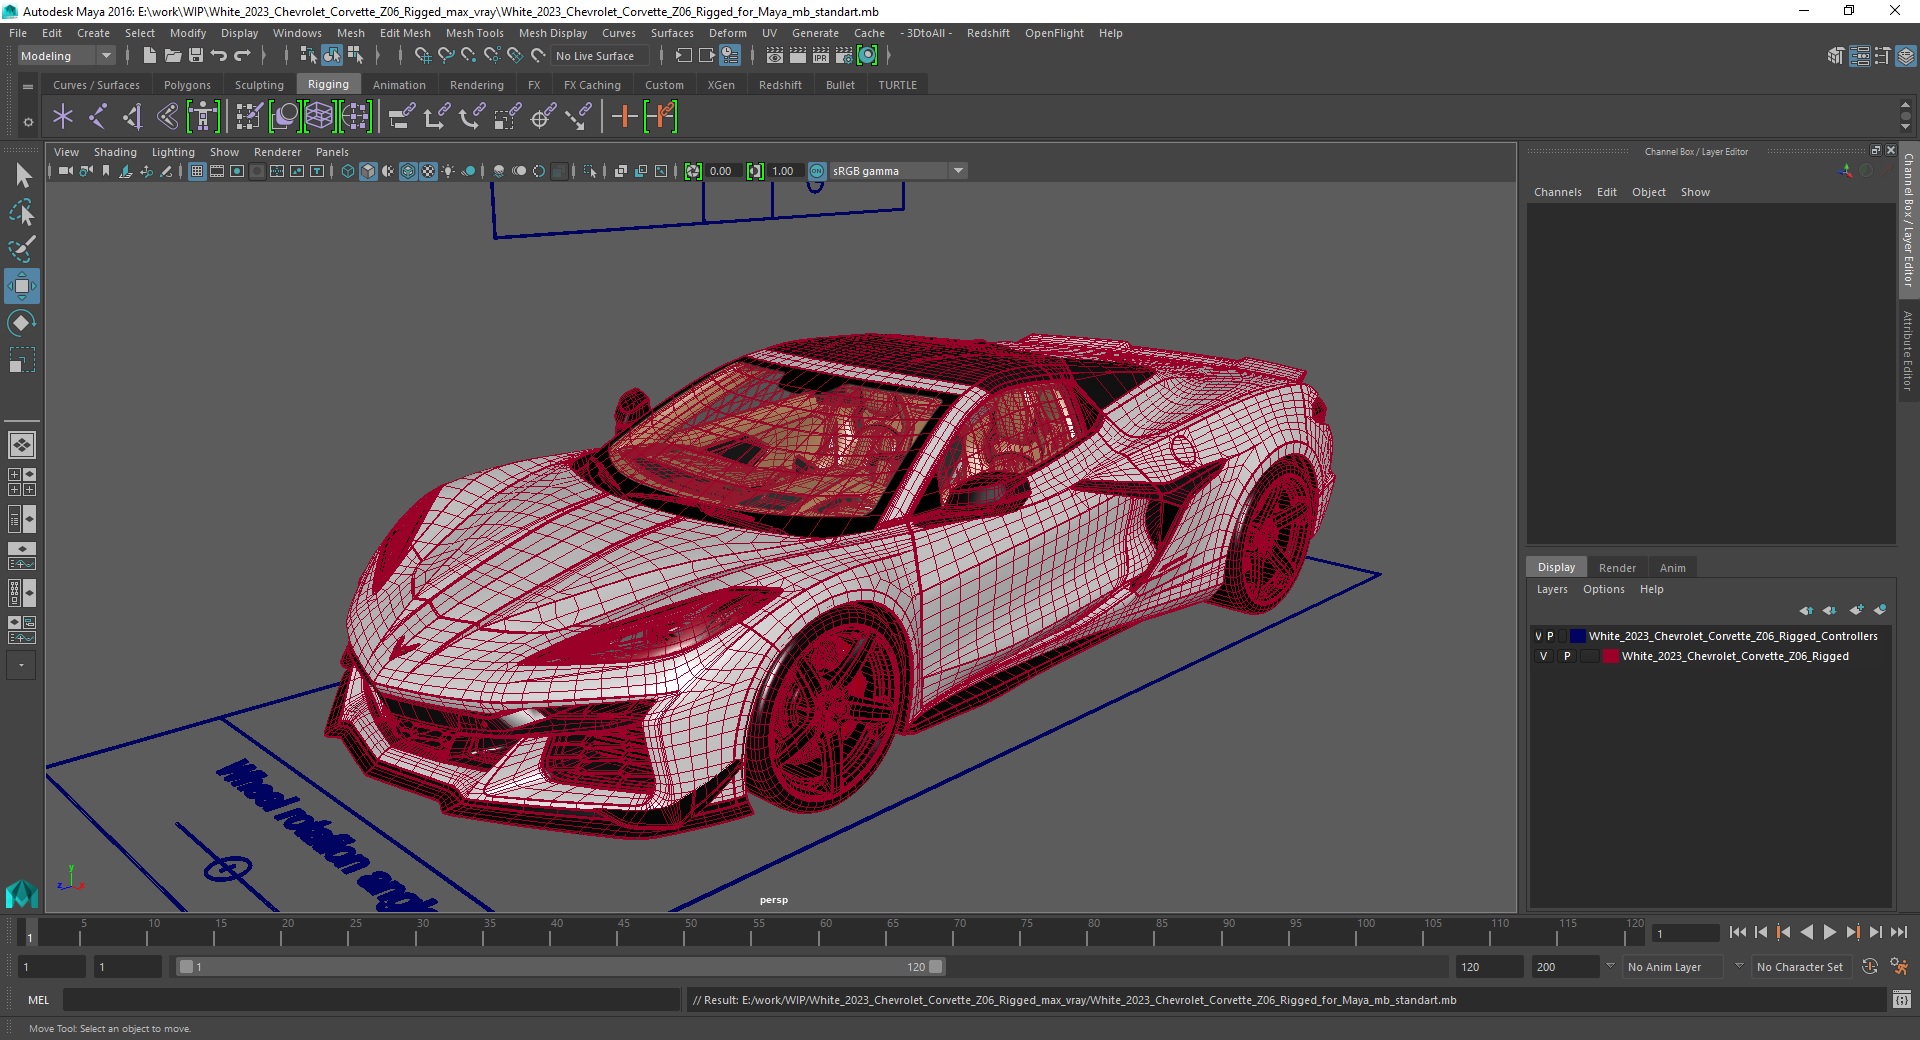
Task: Click the New Scene icon
Action: 150,56
